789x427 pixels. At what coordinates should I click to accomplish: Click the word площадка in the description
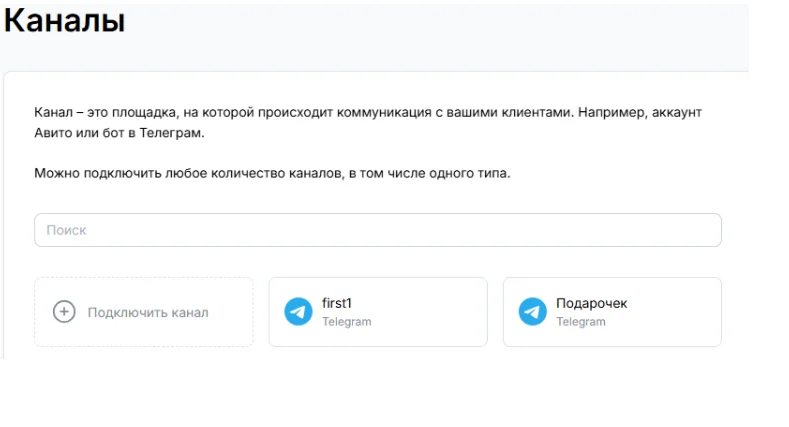[x=136, y=112]
